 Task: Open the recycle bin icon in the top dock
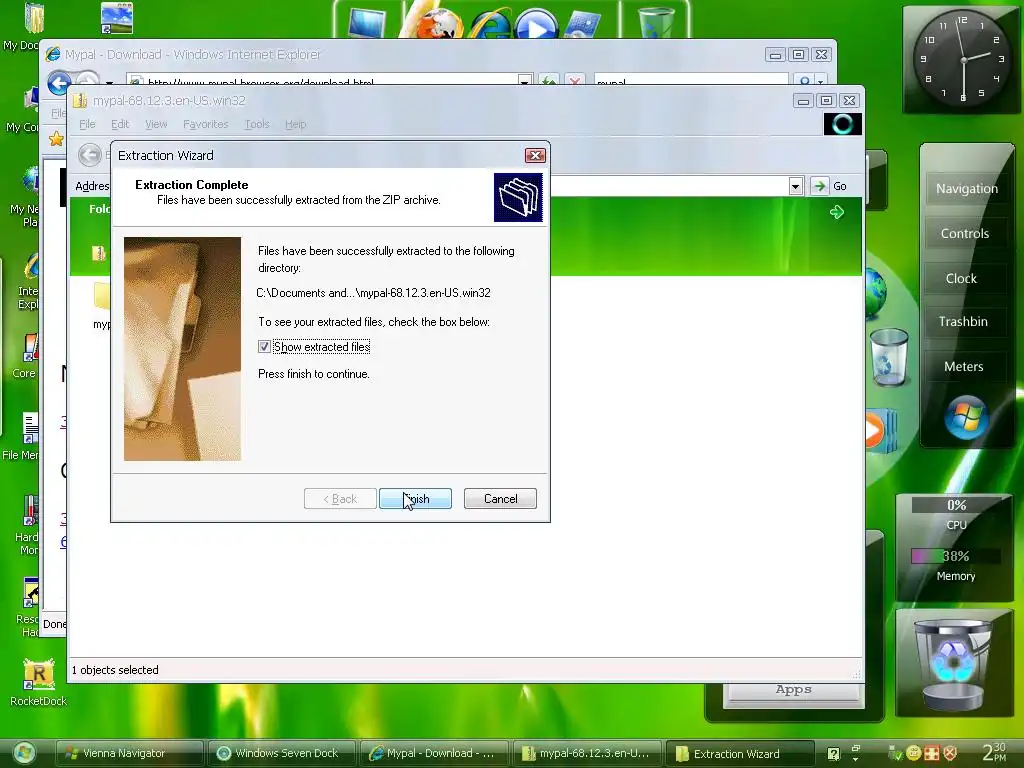click(x=655, y=22)
